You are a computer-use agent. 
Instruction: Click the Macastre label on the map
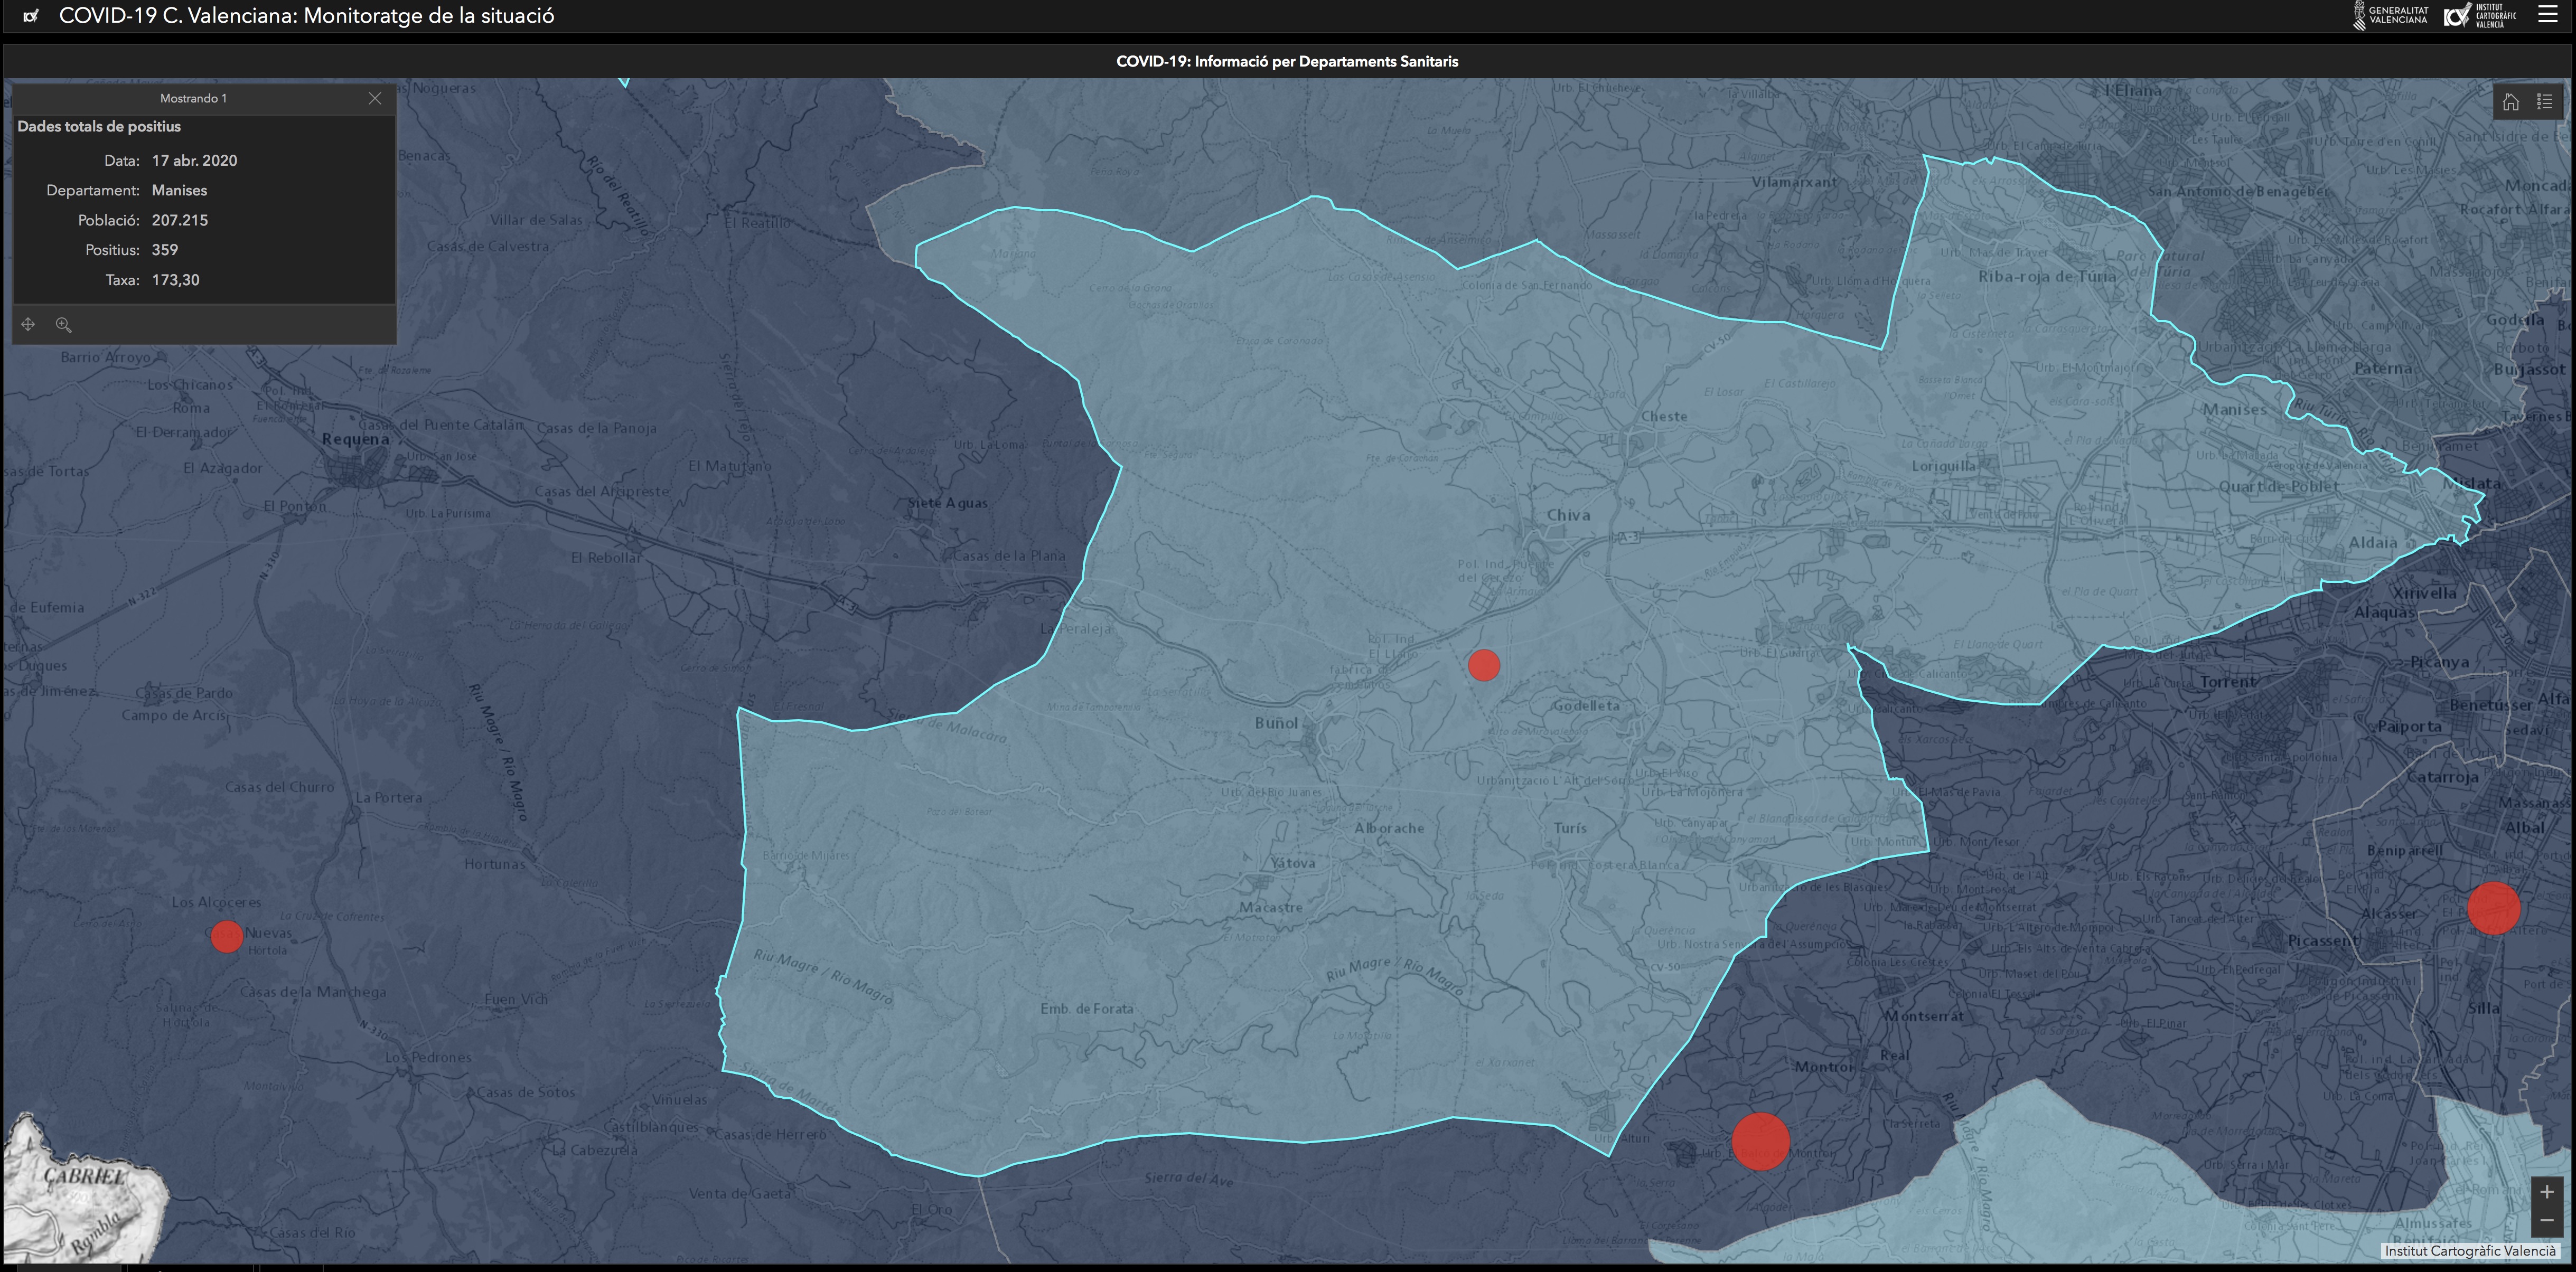pos(1271,907)
